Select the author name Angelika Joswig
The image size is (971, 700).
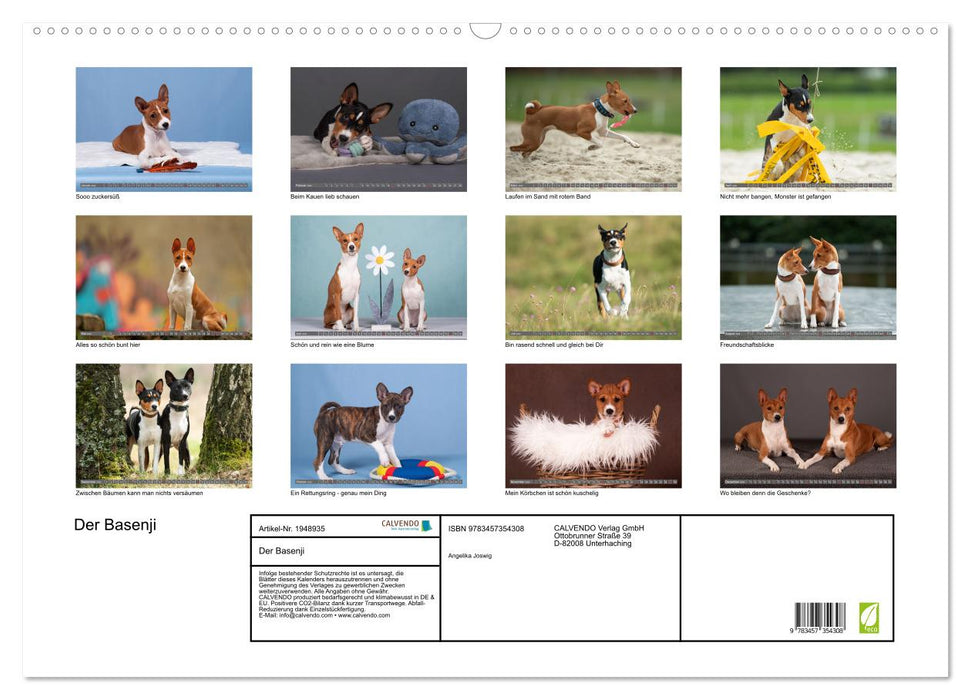[x=470, y=554]
